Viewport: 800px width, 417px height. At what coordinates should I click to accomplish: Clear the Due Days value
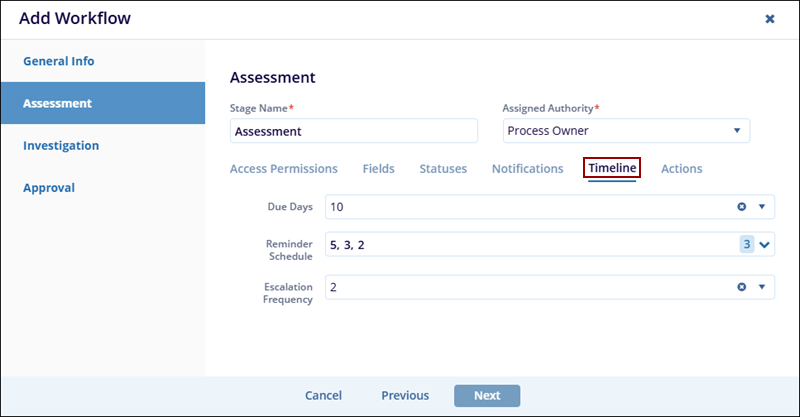[x=742, y=207]
